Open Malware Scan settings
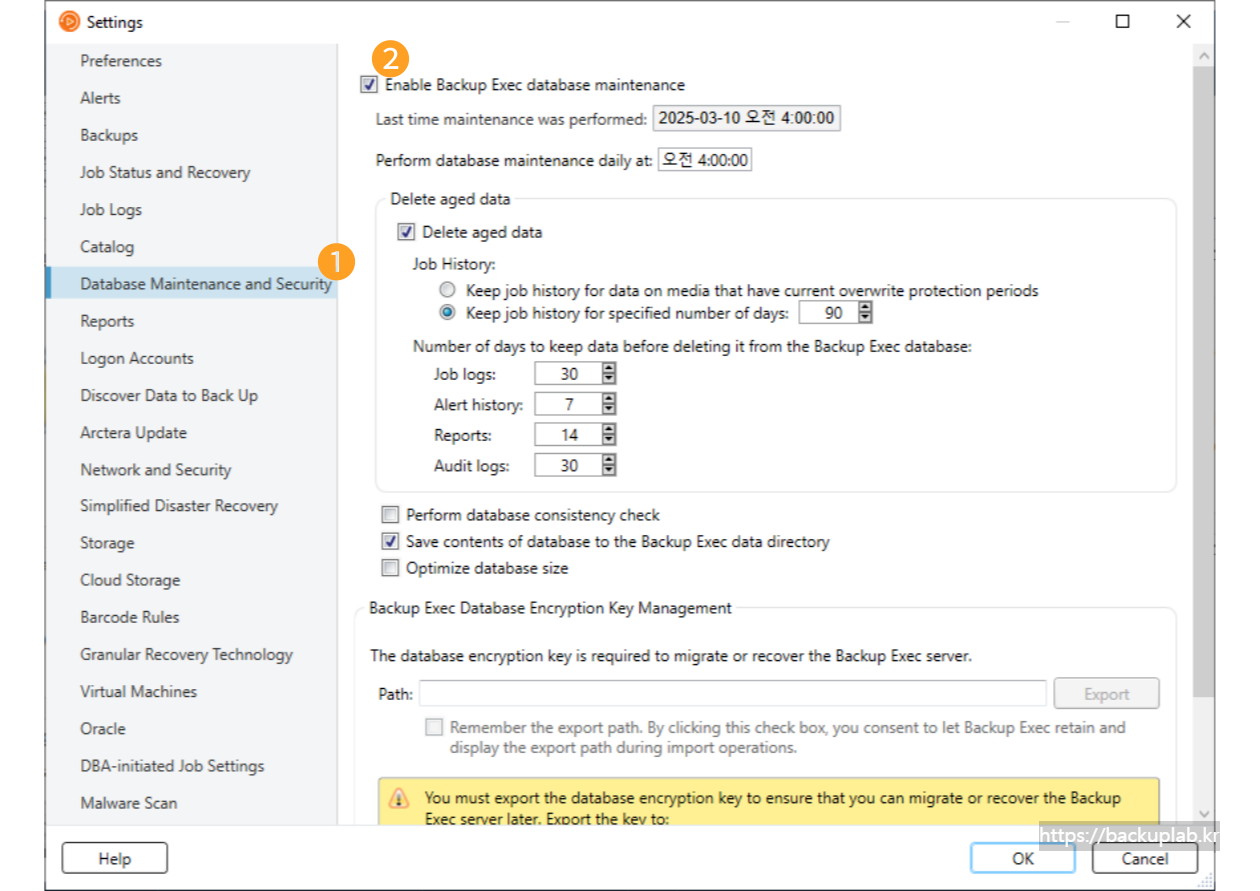This screenshot has height=891, width=1260. pos(128,803)
